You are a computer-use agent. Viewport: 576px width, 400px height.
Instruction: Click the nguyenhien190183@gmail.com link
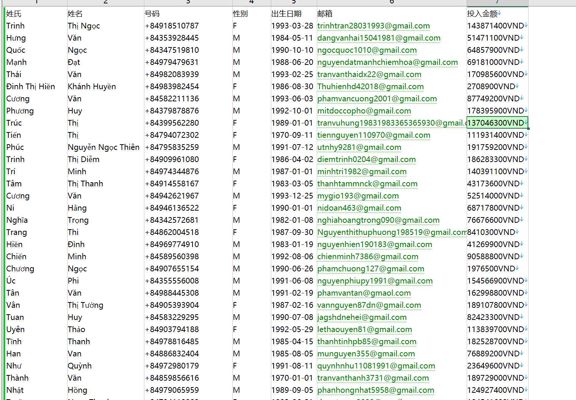[x=375, y=244]
